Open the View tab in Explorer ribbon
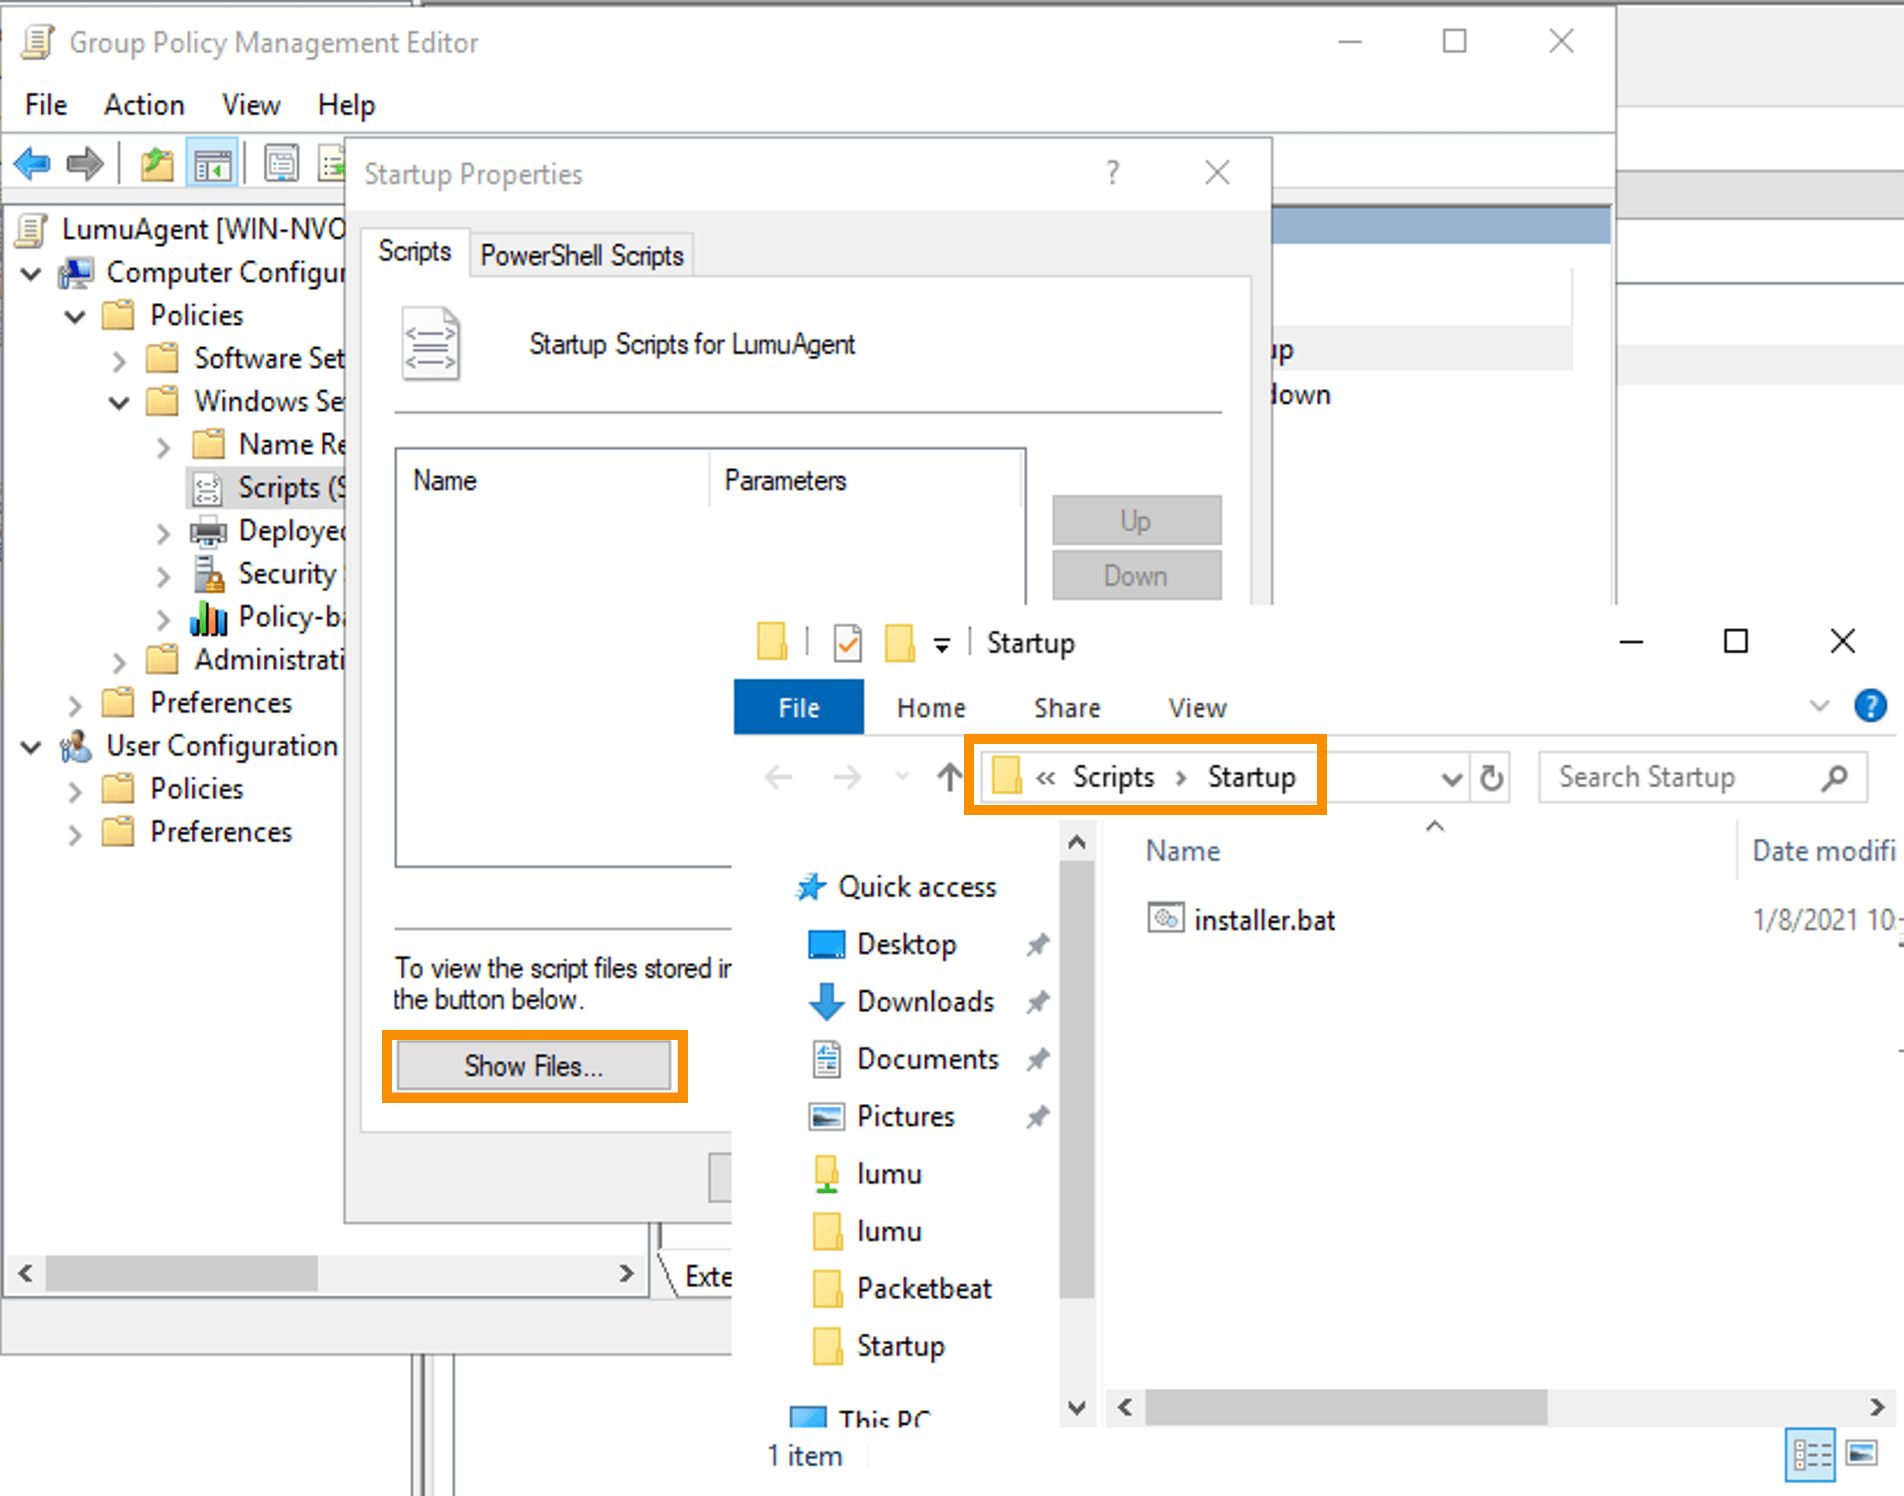The image size is (1904, 1496). click(x=1197, y=708)
